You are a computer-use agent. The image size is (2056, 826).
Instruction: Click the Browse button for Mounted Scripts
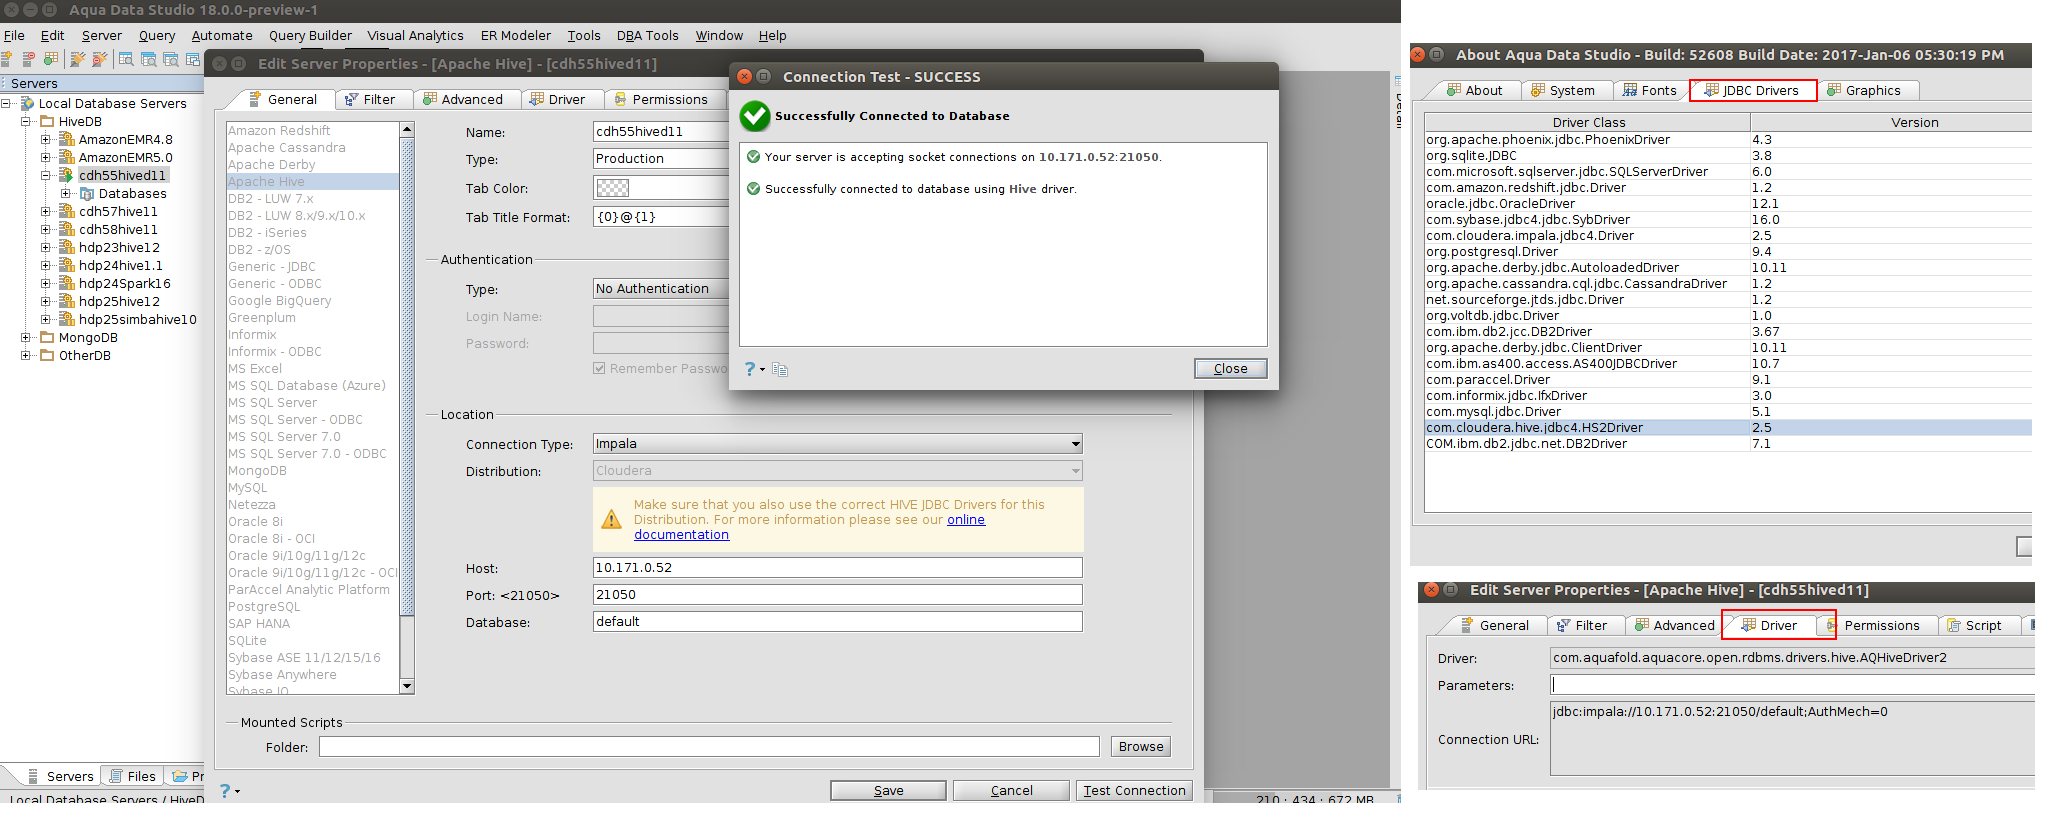click(1140, 746)
